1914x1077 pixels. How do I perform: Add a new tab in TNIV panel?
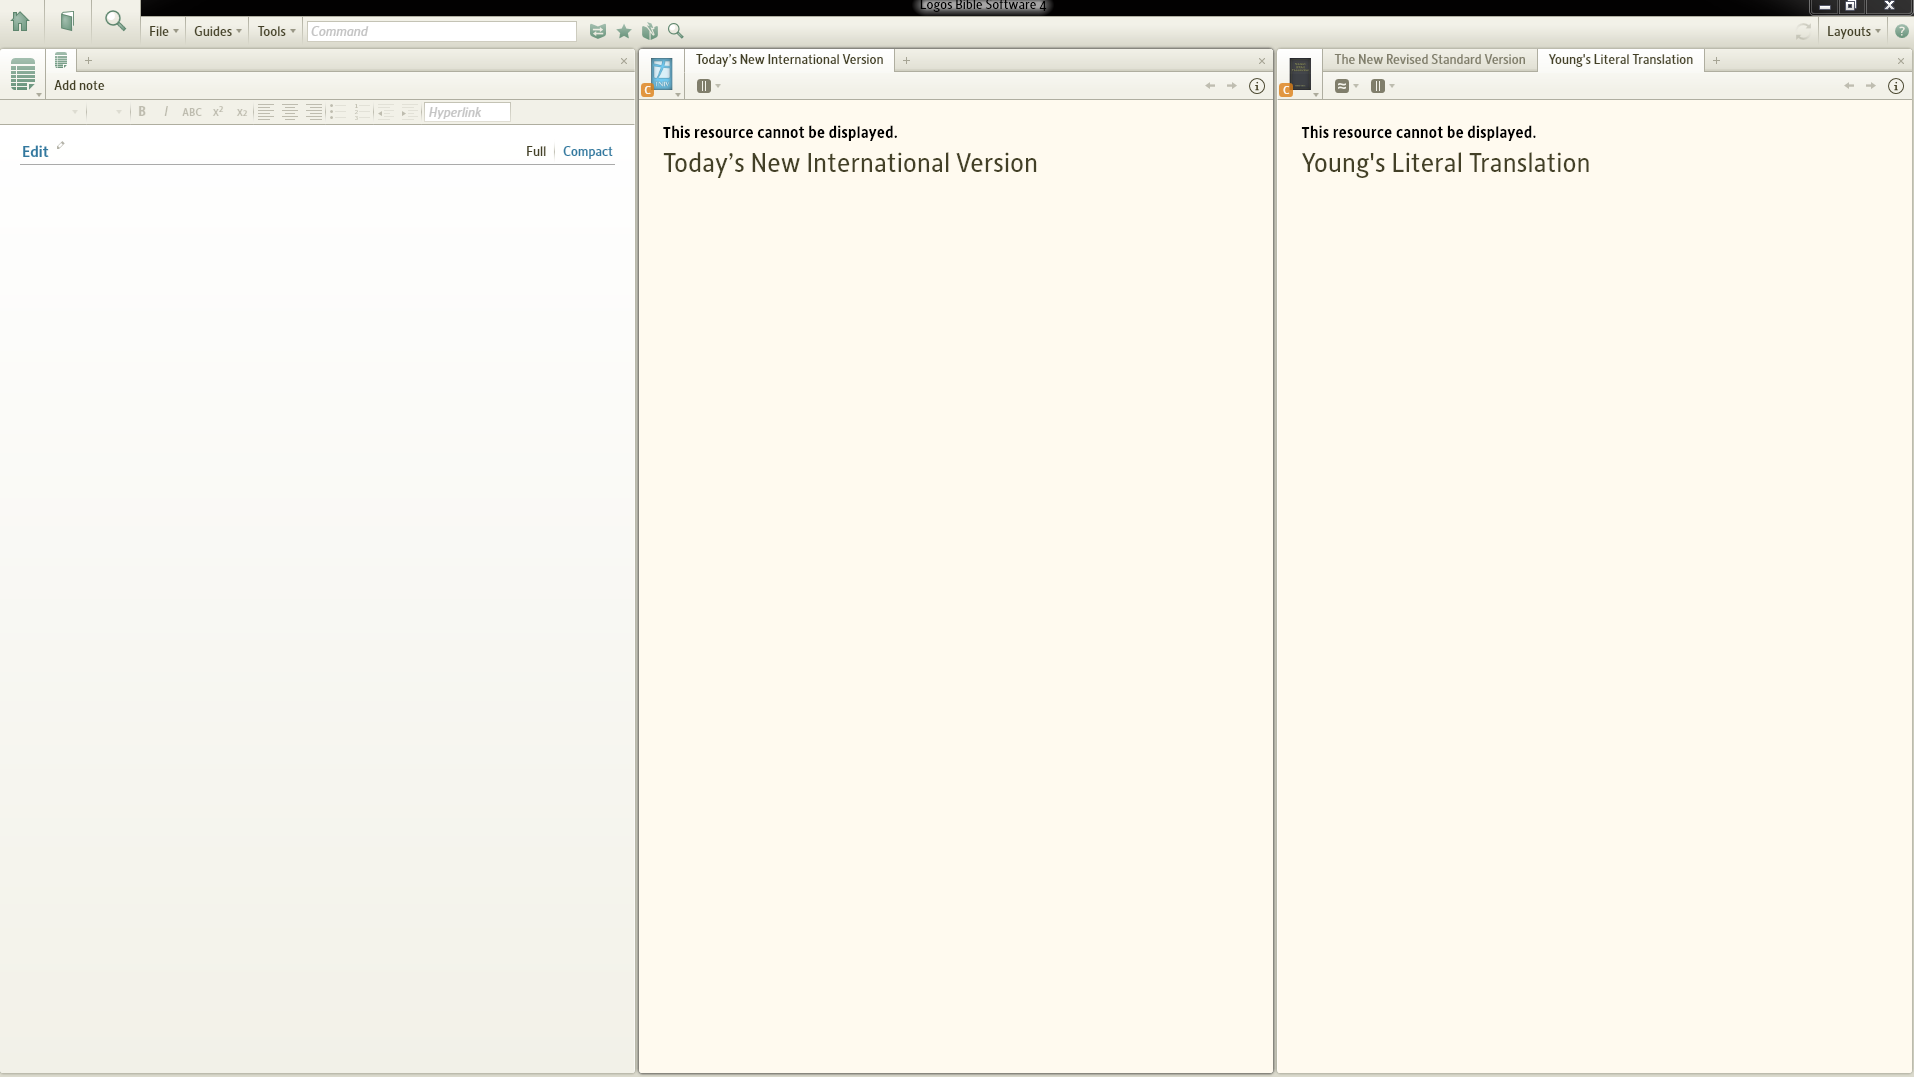click(906, 61)
